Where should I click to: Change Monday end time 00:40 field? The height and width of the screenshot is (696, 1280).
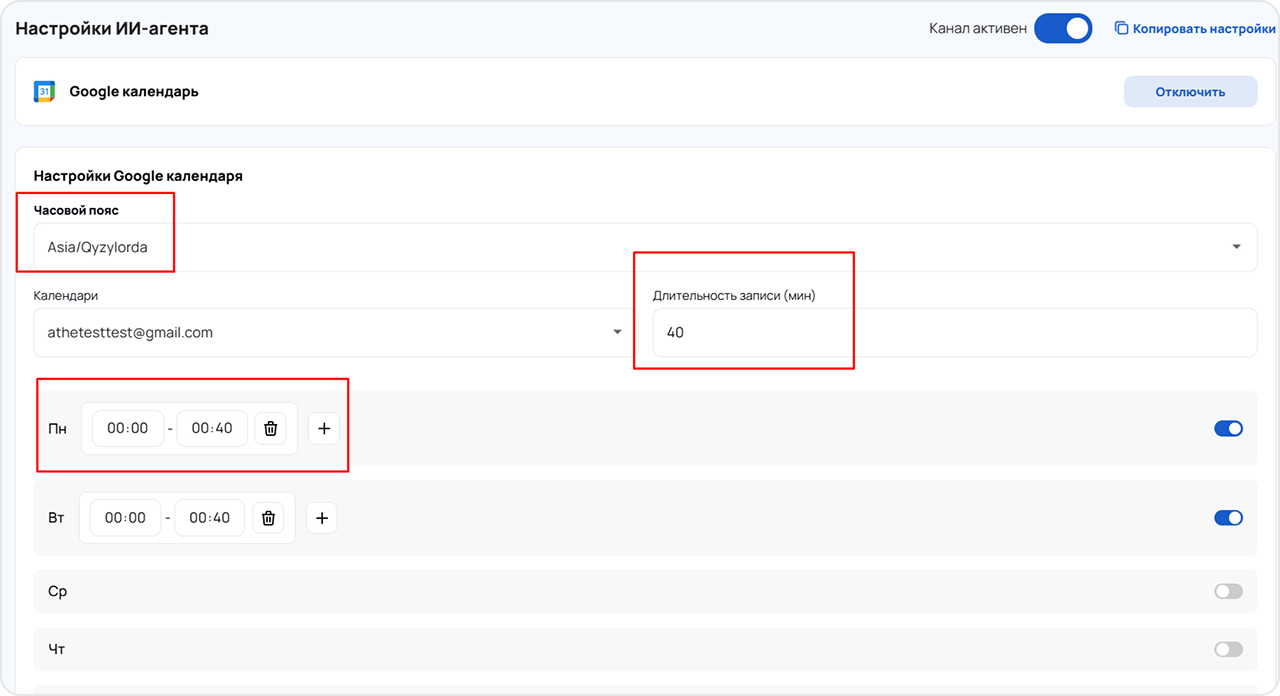point(212,429)
